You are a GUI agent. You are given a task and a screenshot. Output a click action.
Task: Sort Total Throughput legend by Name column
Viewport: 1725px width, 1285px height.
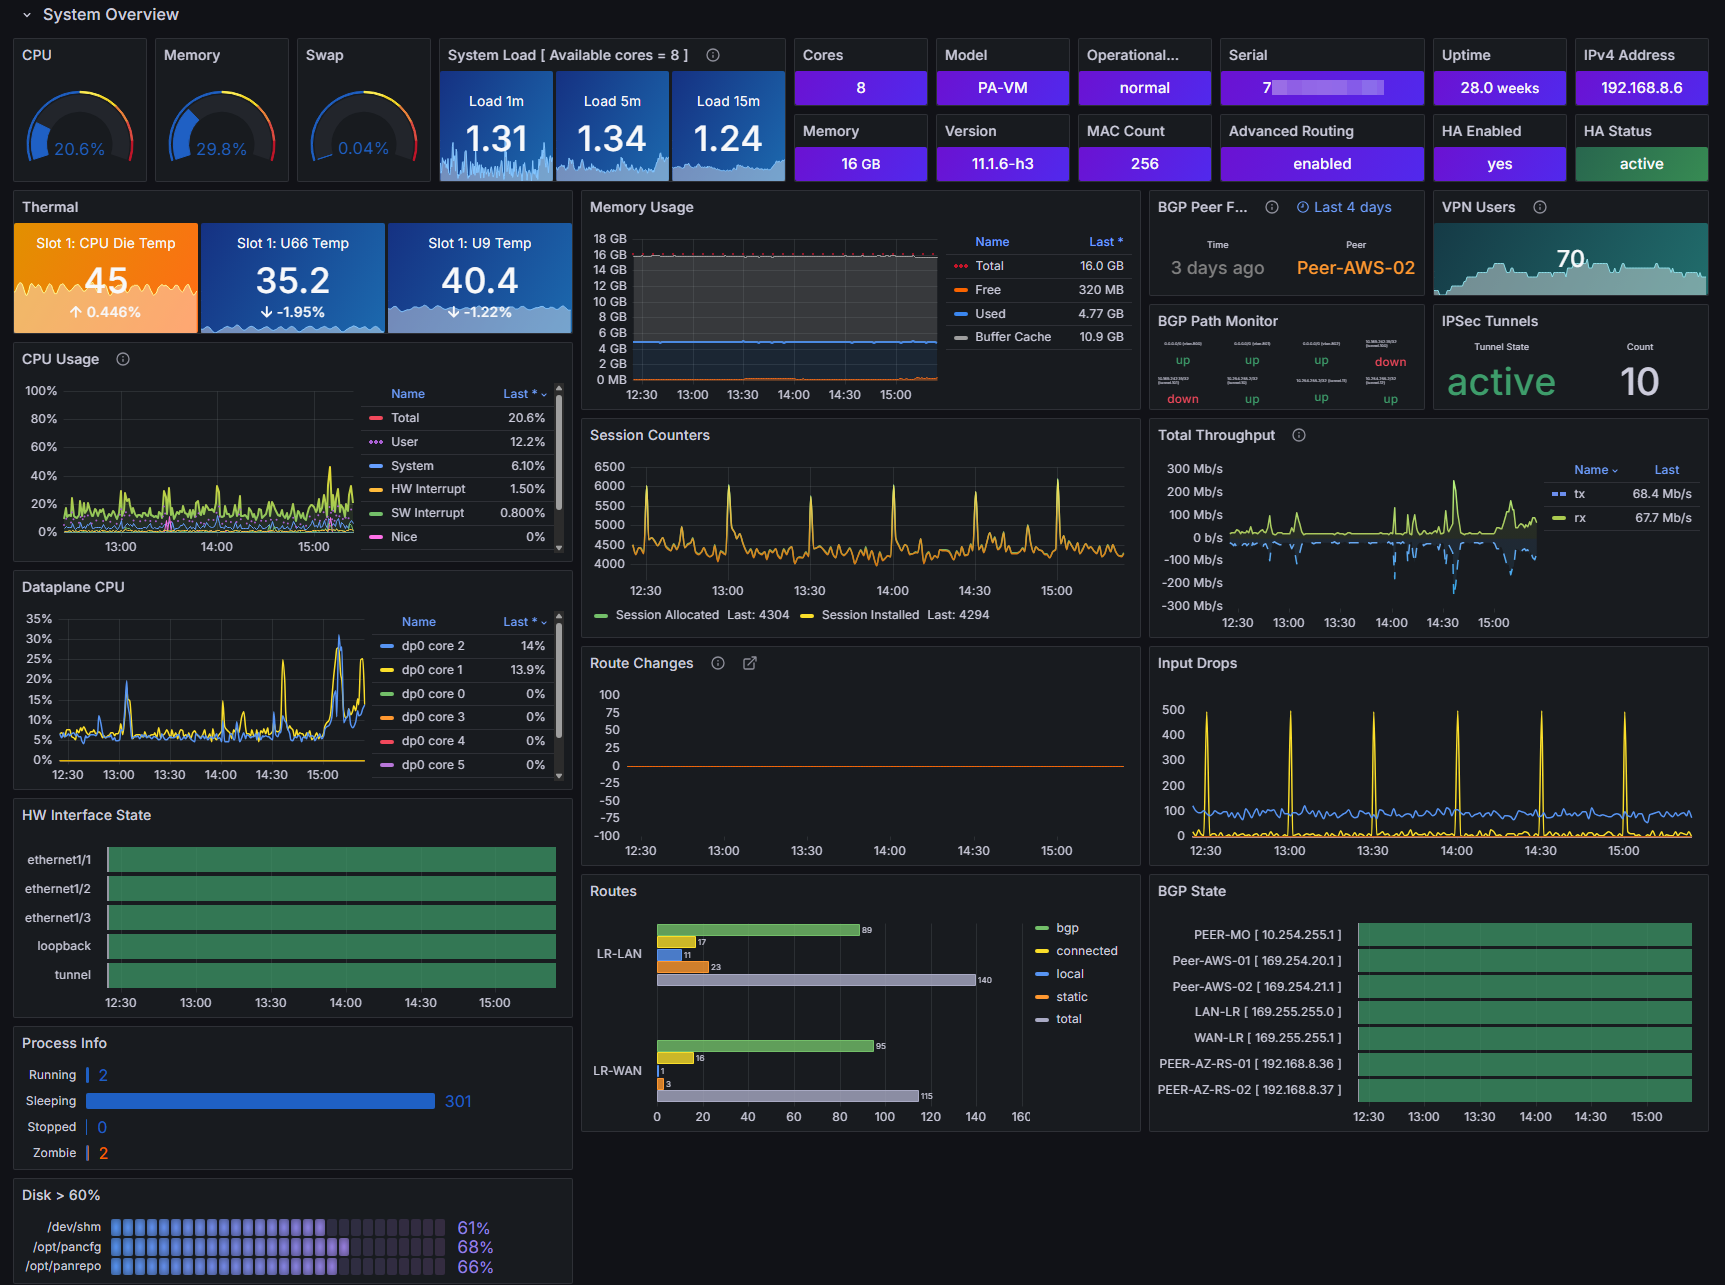click(x=1595, y=470)
